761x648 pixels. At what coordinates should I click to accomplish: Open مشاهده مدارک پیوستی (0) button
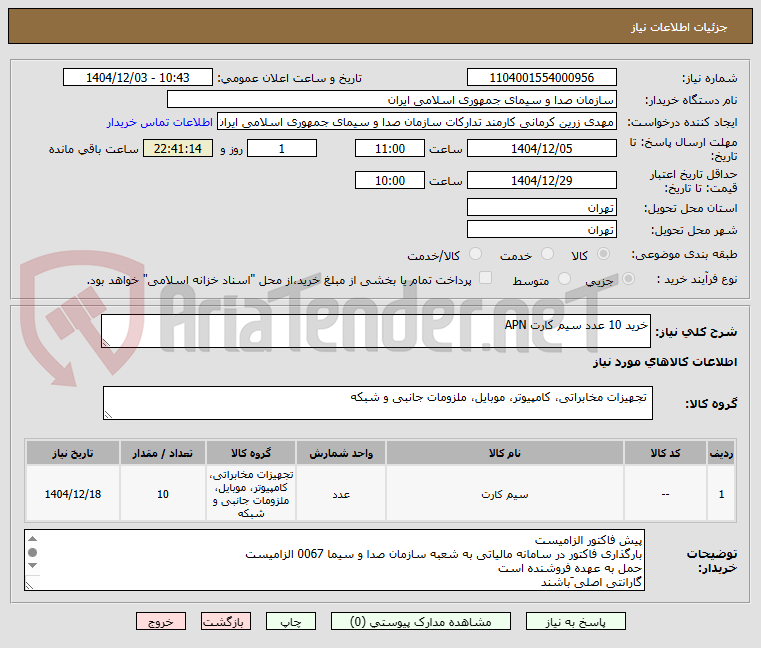coord(420,621)
